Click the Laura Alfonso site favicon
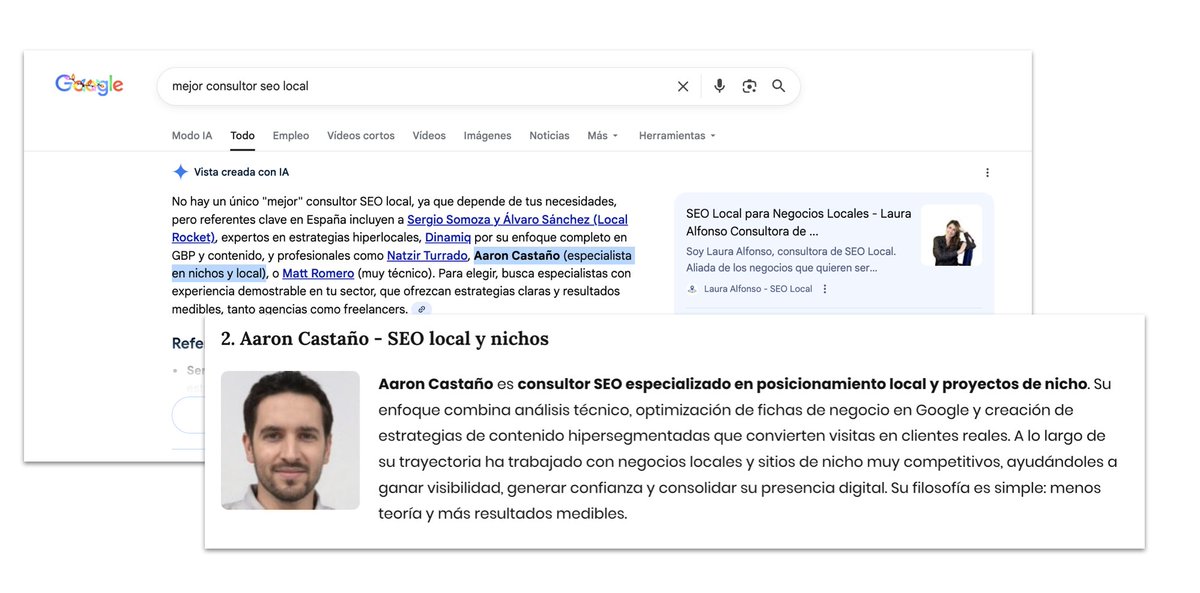Viewport: 1200px width, 593px height. tap(692, 289)
